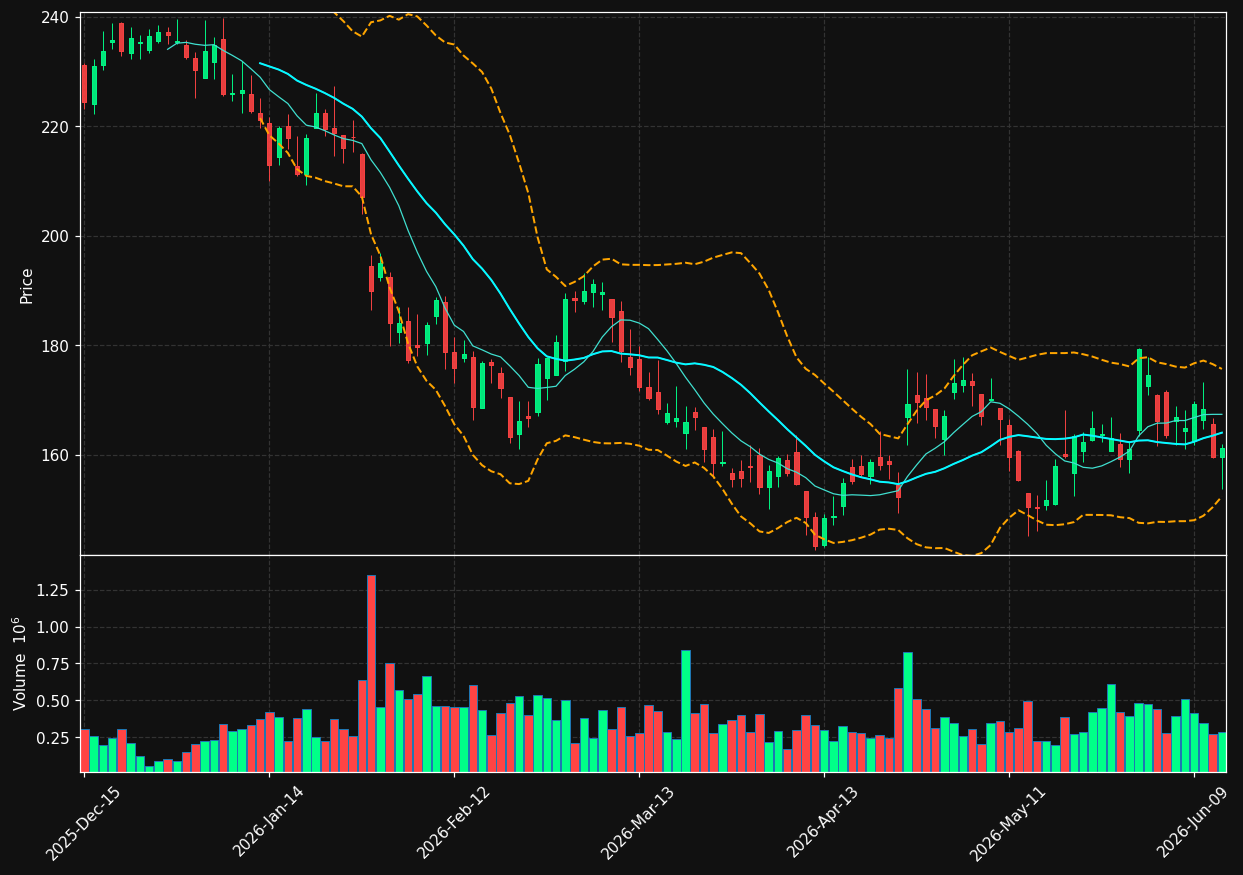Click the Volume axis title
Viewport: 1243px width, 875px height.
tap(20, 663)
